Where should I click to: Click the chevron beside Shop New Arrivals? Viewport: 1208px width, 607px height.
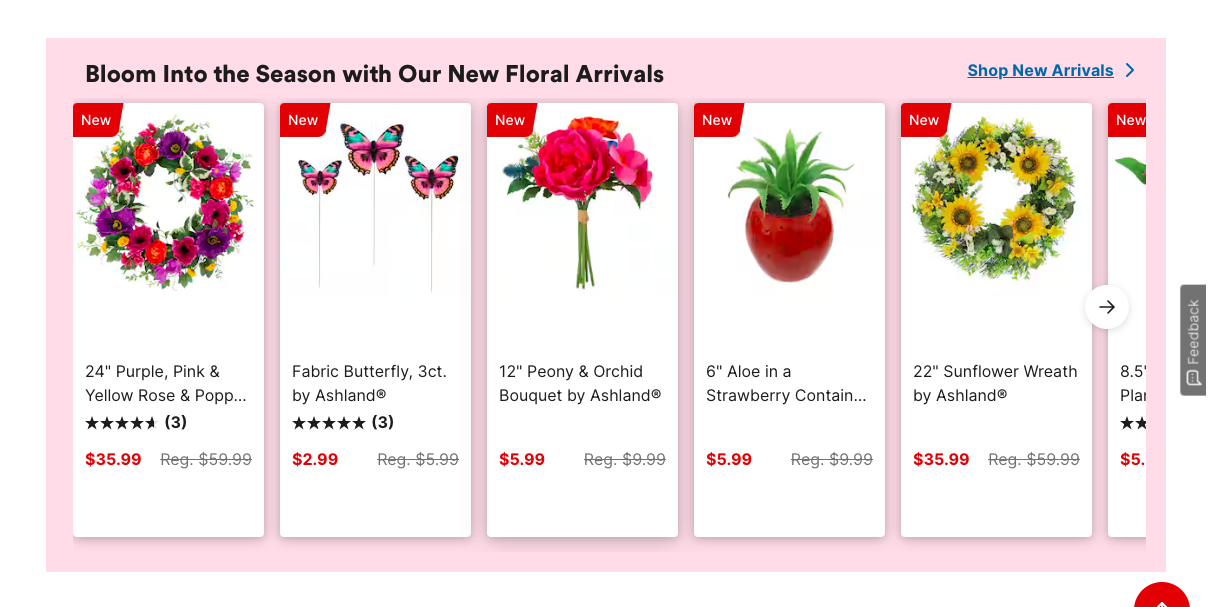[1130, 70]
